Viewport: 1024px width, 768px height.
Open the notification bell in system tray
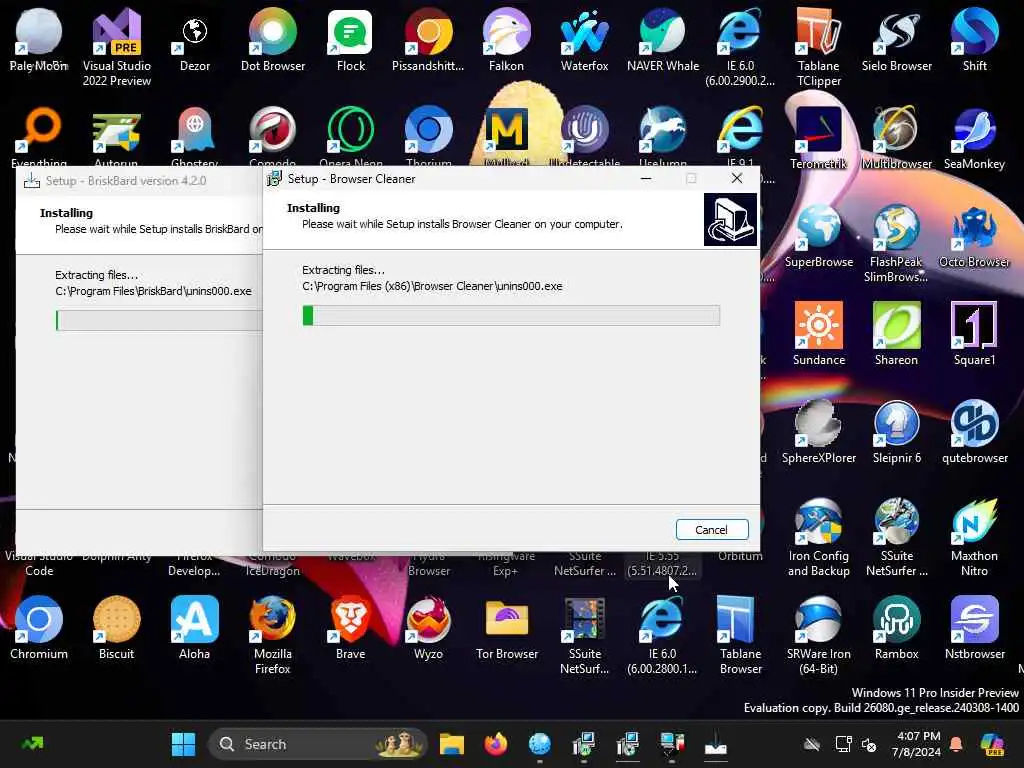tap(956, 744)
